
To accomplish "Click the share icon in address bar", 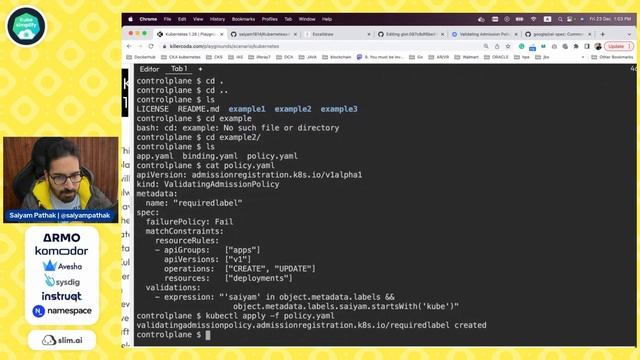I will [497, 46].
